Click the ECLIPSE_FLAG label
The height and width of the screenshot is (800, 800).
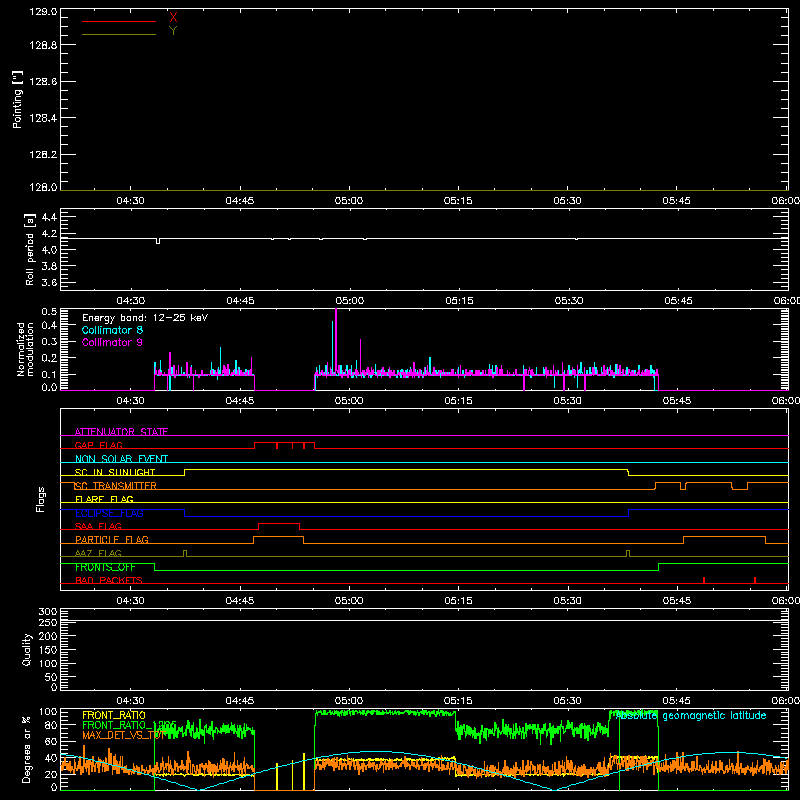coord(109,513)
